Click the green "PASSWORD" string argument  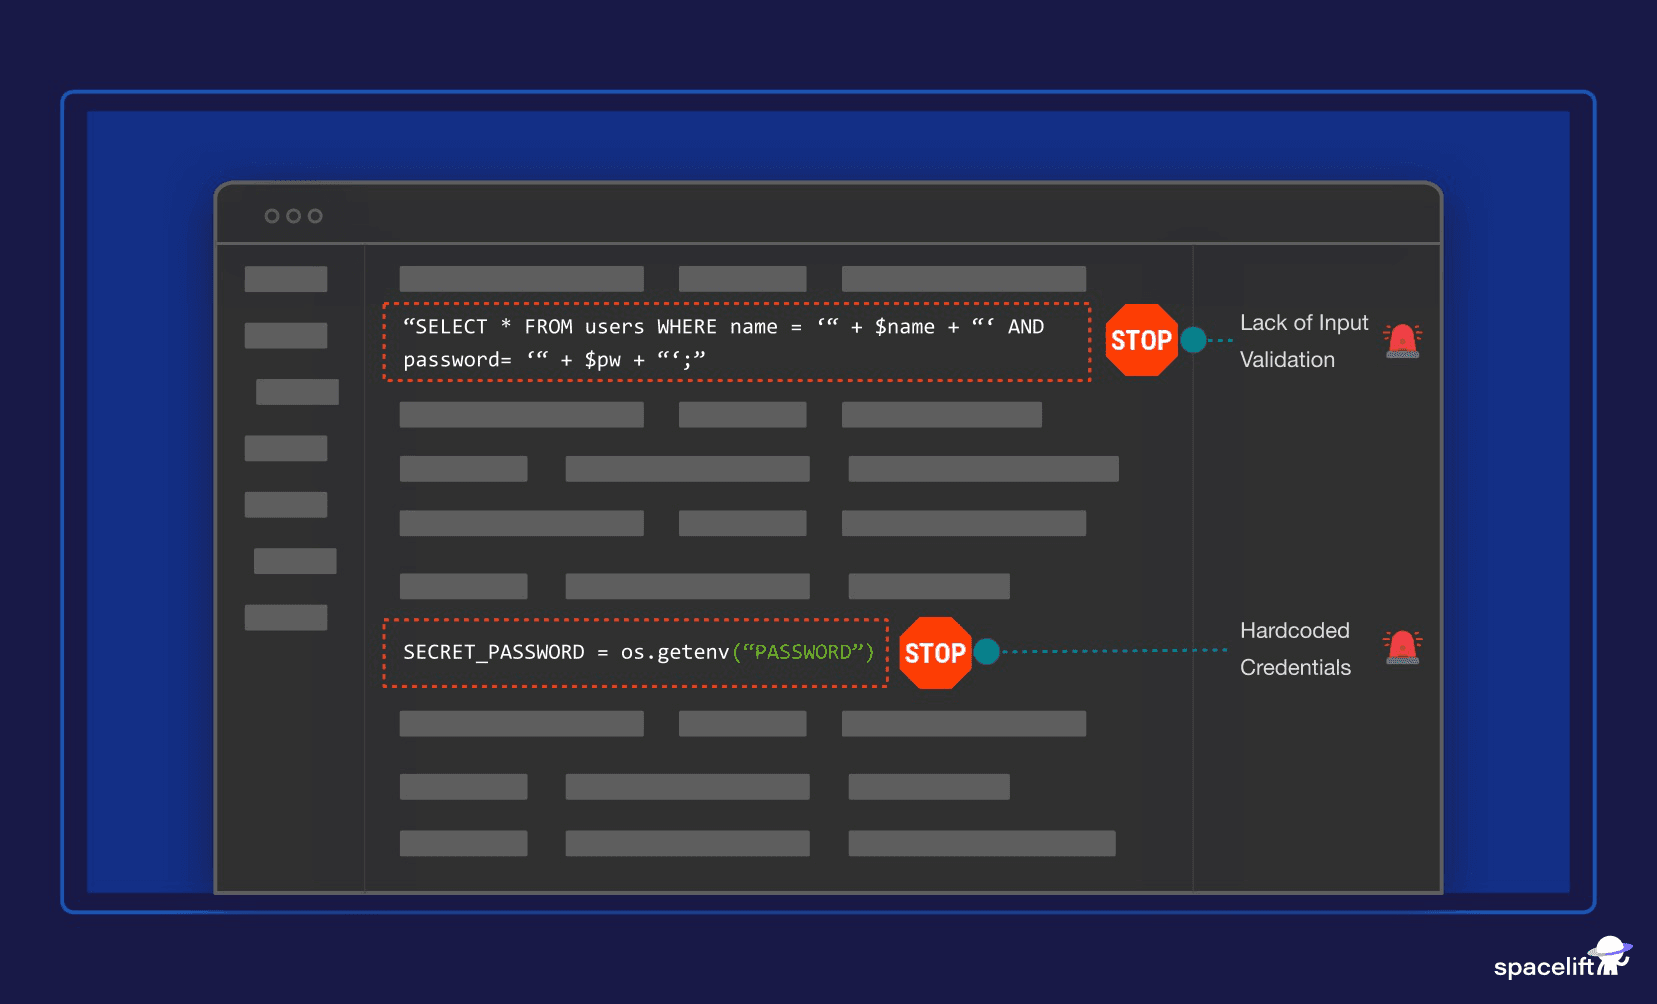click(x=803, y=653)
